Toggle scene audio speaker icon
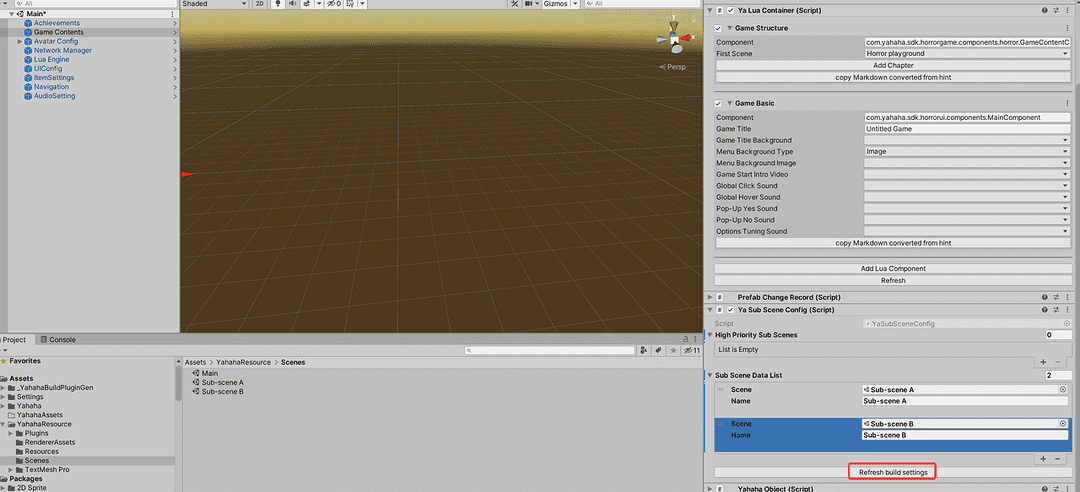 click(x=291, y=4)
